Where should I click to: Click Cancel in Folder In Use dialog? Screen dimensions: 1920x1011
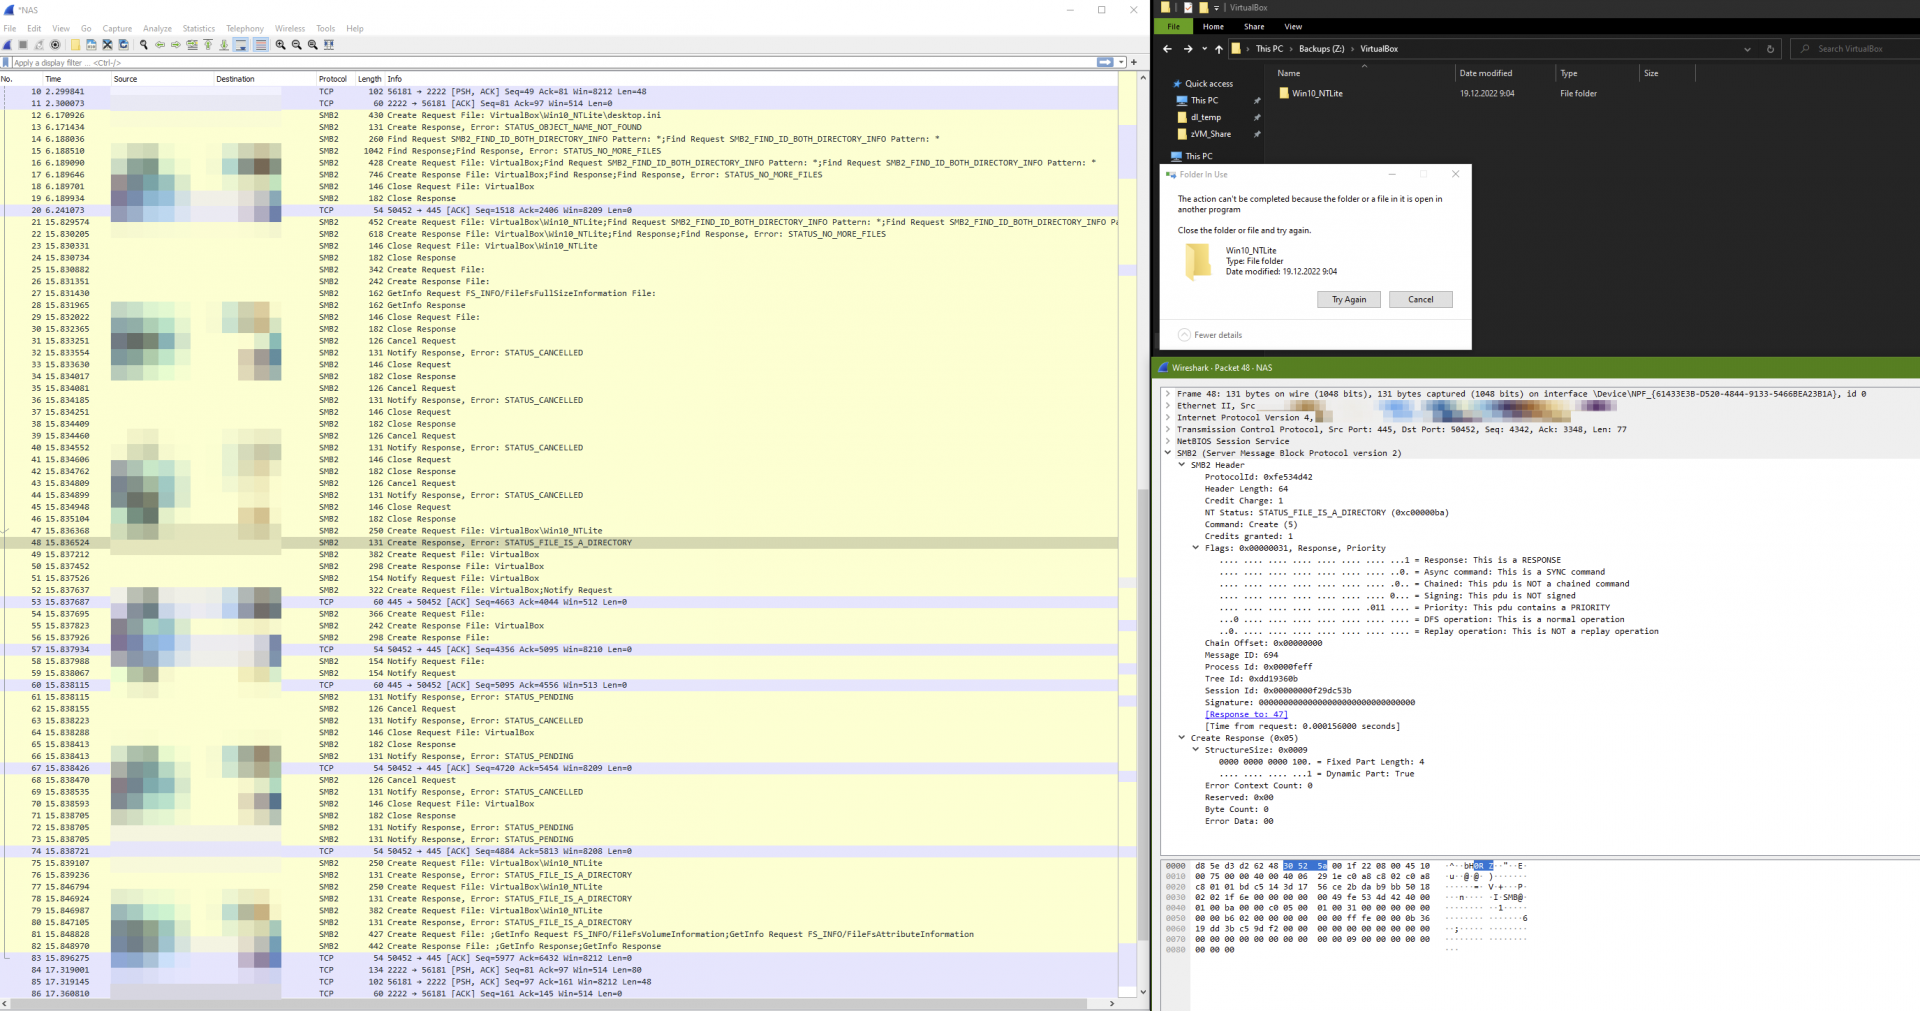click(x=1420, y=300)
